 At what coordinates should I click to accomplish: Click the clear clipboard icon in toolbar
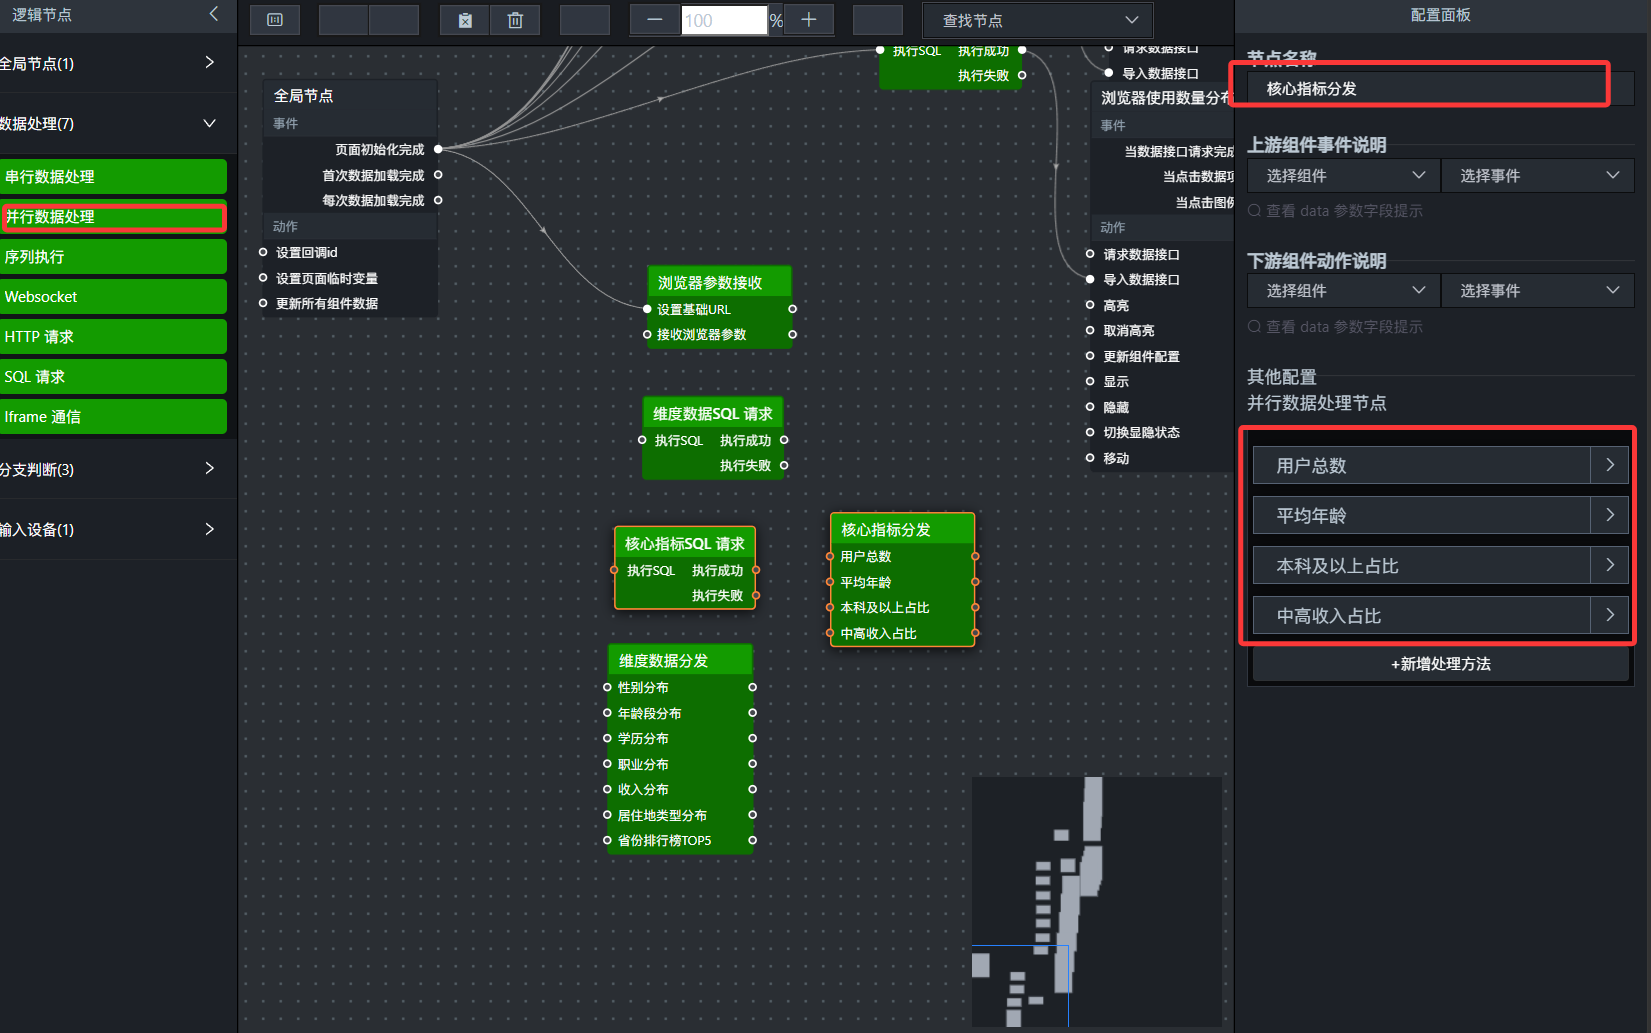click(x=465, y=20)
